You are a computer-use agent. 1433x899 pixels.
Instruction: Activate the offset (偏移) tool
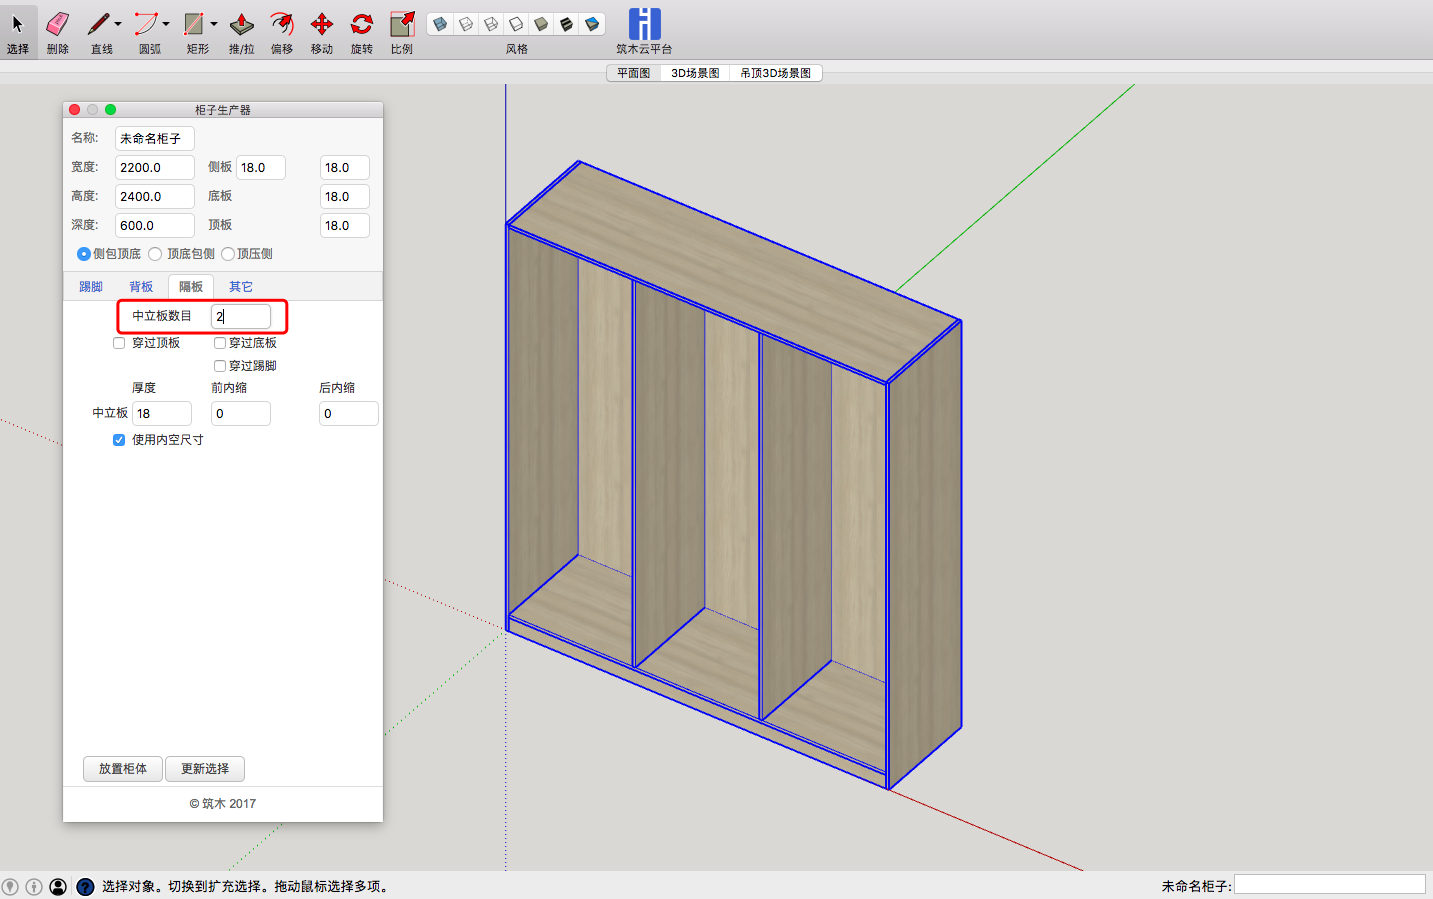[x=282, y=25]
